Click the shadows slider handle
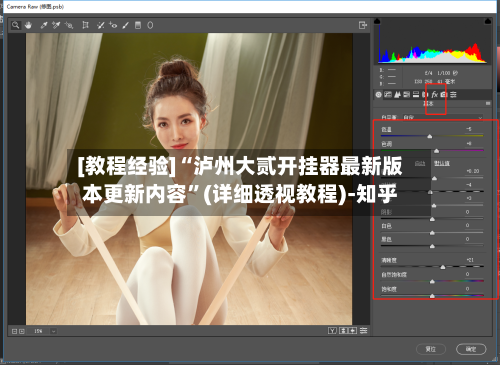The image size is (500, 365). [x=432, y=219]
